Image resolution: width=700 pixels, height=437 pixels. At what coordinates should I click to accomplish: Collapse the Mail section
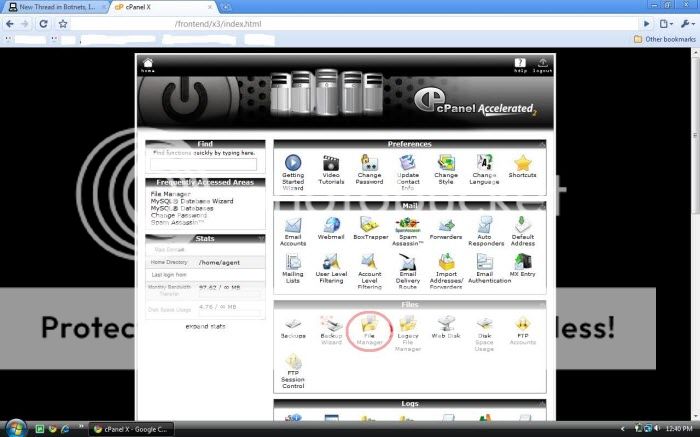542,205
